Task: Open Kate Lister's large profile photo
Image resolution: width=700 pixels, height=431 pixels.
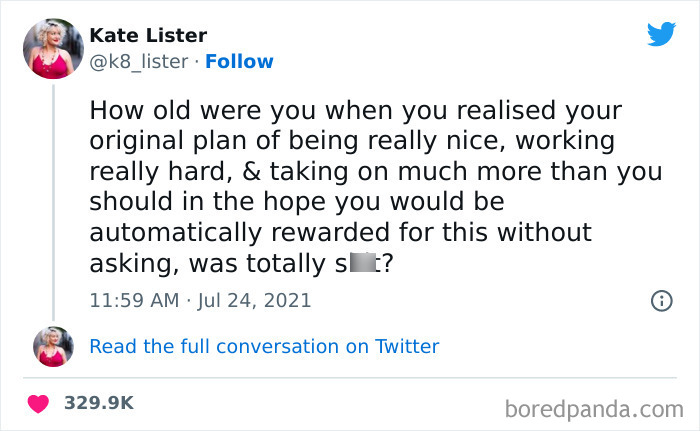Action: coord(53,48)
